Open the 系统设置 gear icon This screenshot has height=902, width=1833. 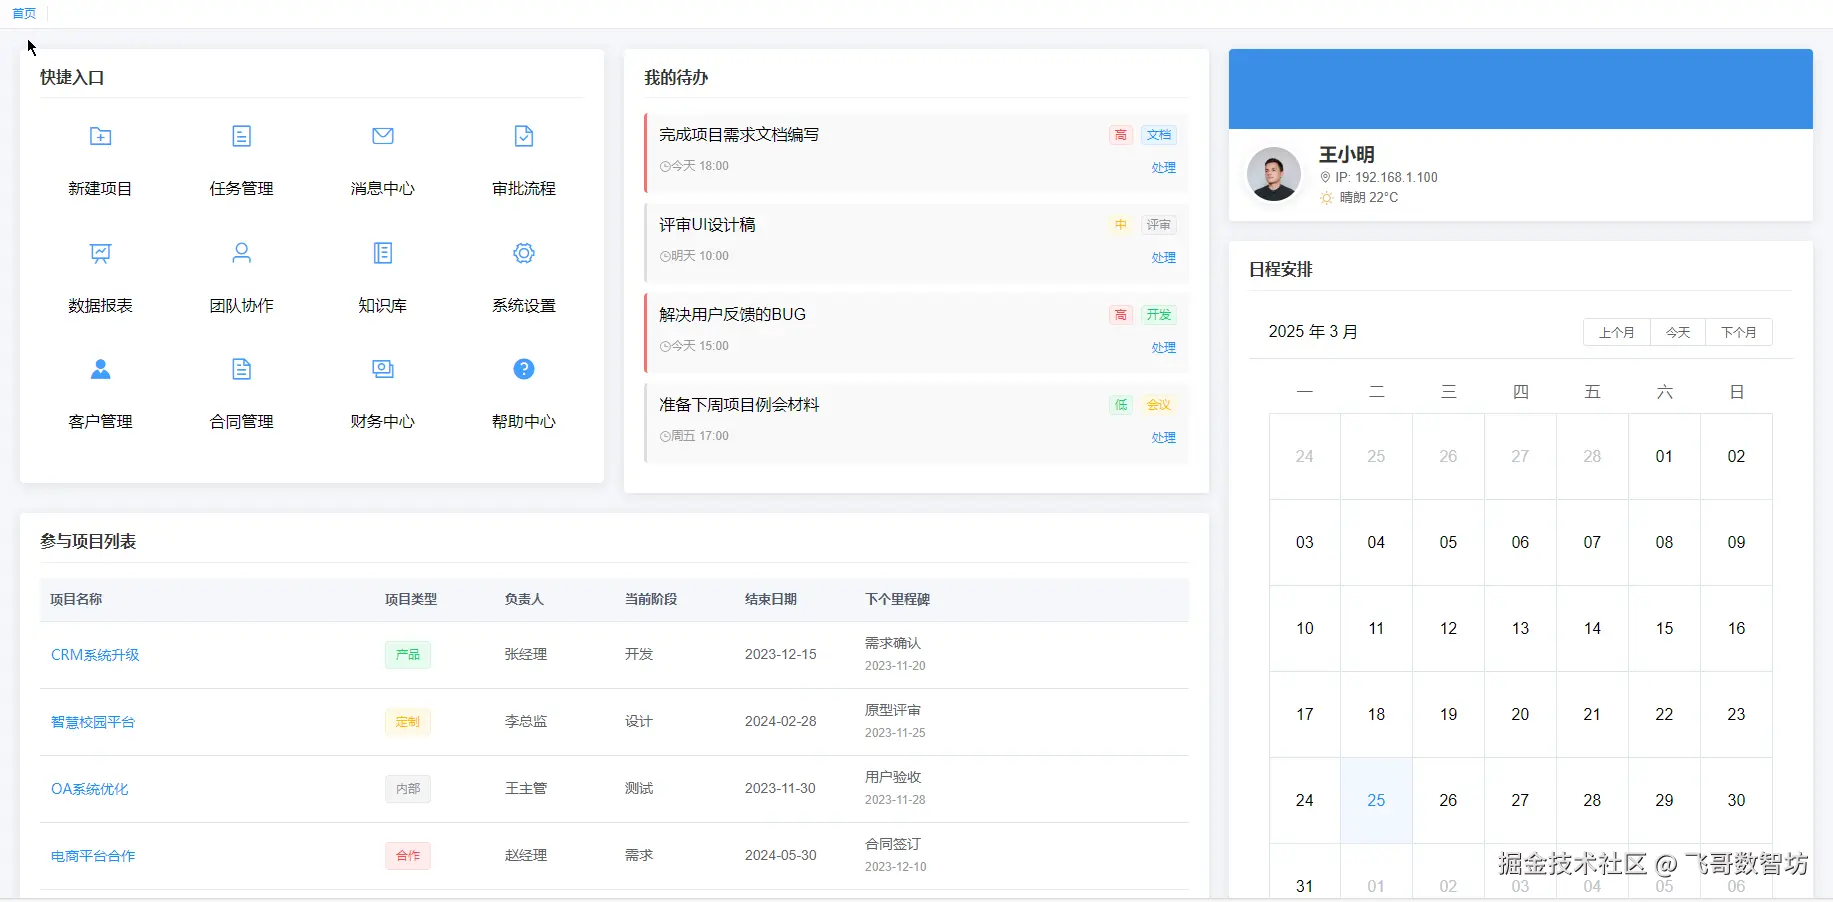click(x=524, y=253)
